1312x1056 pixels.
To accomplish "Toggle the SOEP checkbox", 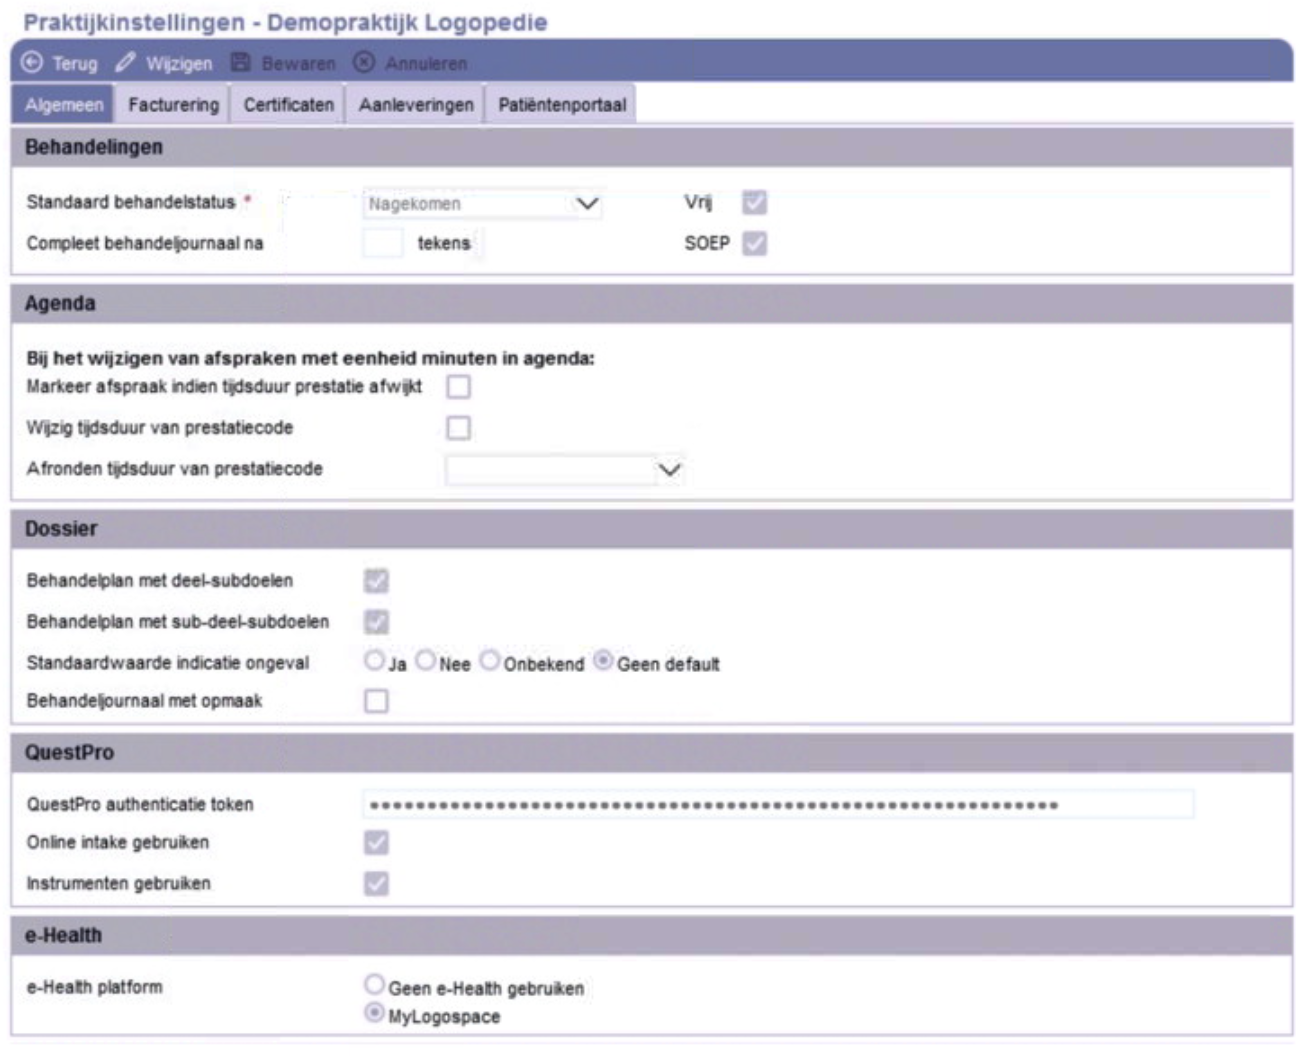I will [754, 243].
